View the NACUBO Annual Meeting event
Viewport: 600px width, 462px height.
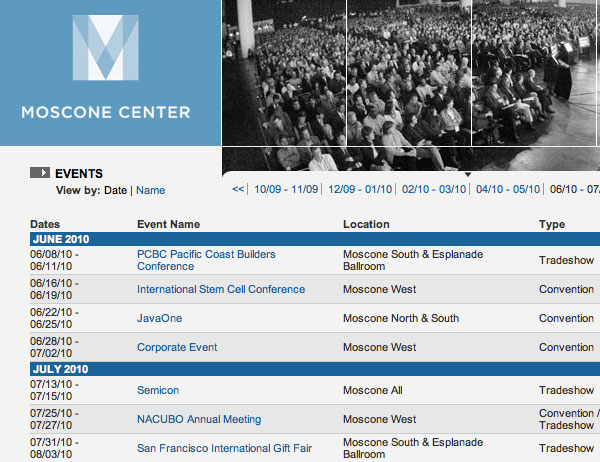199,419
